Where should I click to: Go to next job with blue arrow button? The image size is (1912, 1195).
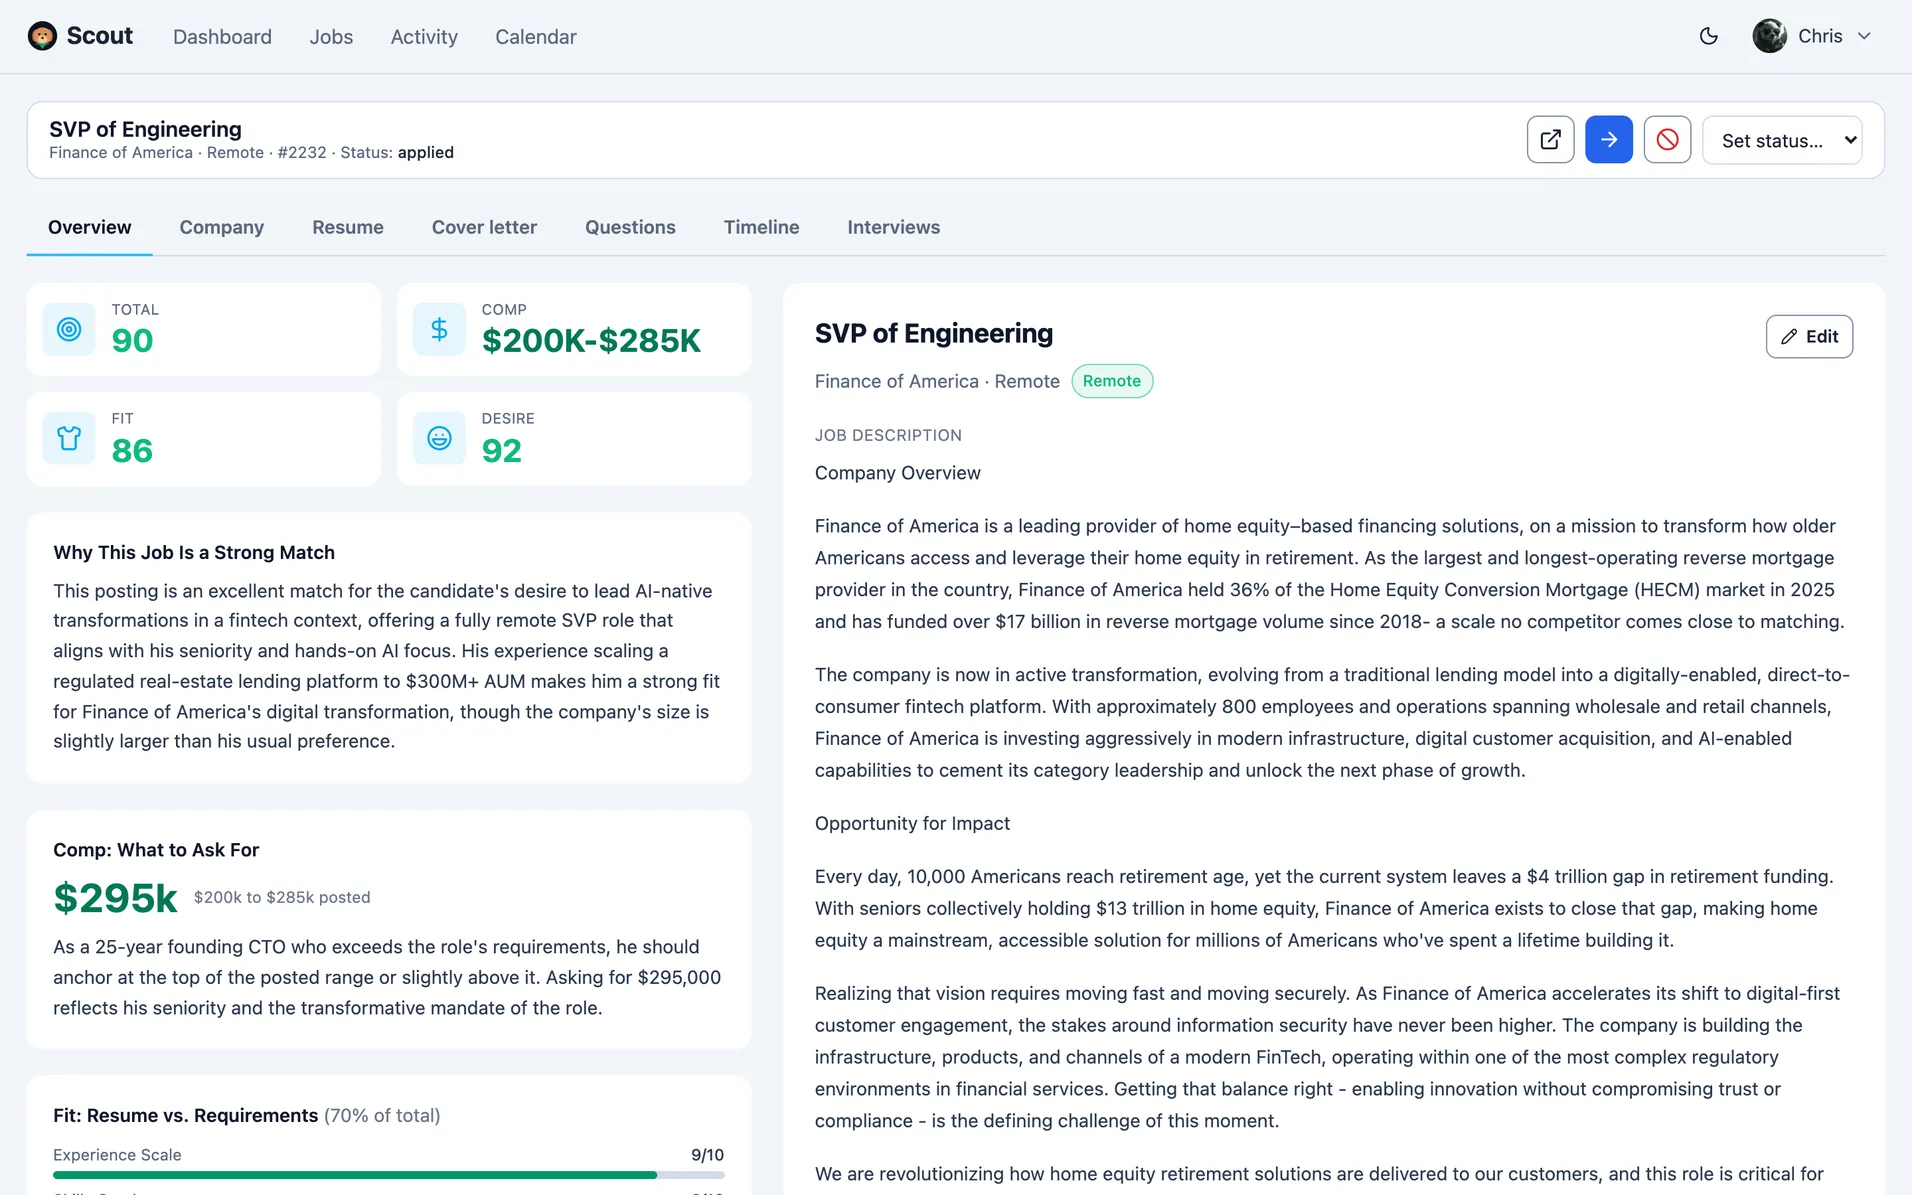coord(1608,140)
